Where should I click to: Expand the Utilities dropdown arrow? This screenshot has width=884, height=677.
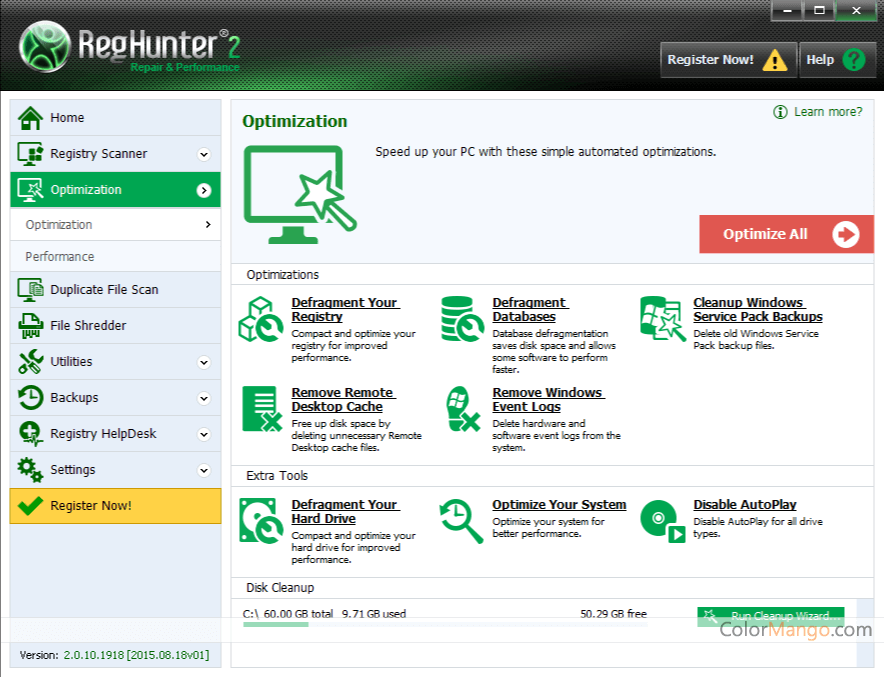(204, 362)
